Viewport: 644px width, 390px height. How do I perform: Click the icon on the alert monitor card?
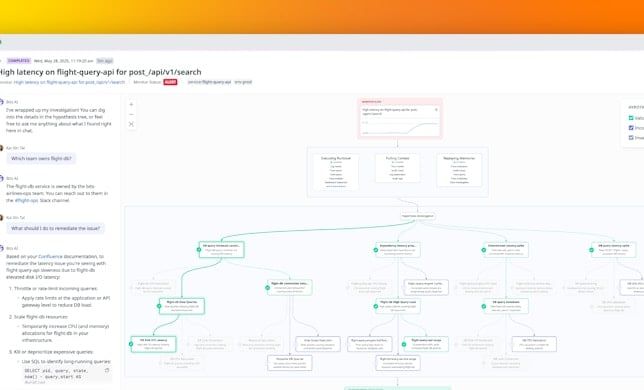[x=436, y=110]
